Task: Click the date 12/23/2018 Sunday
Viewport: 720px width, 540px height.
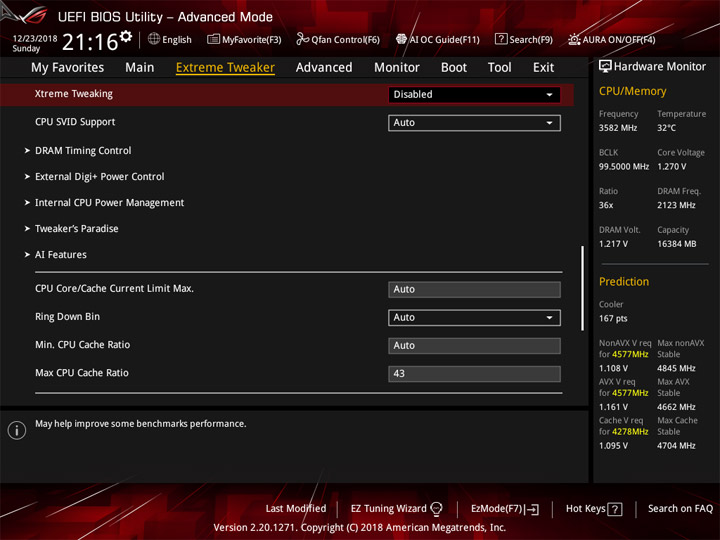Action: (x=34, y=43)
